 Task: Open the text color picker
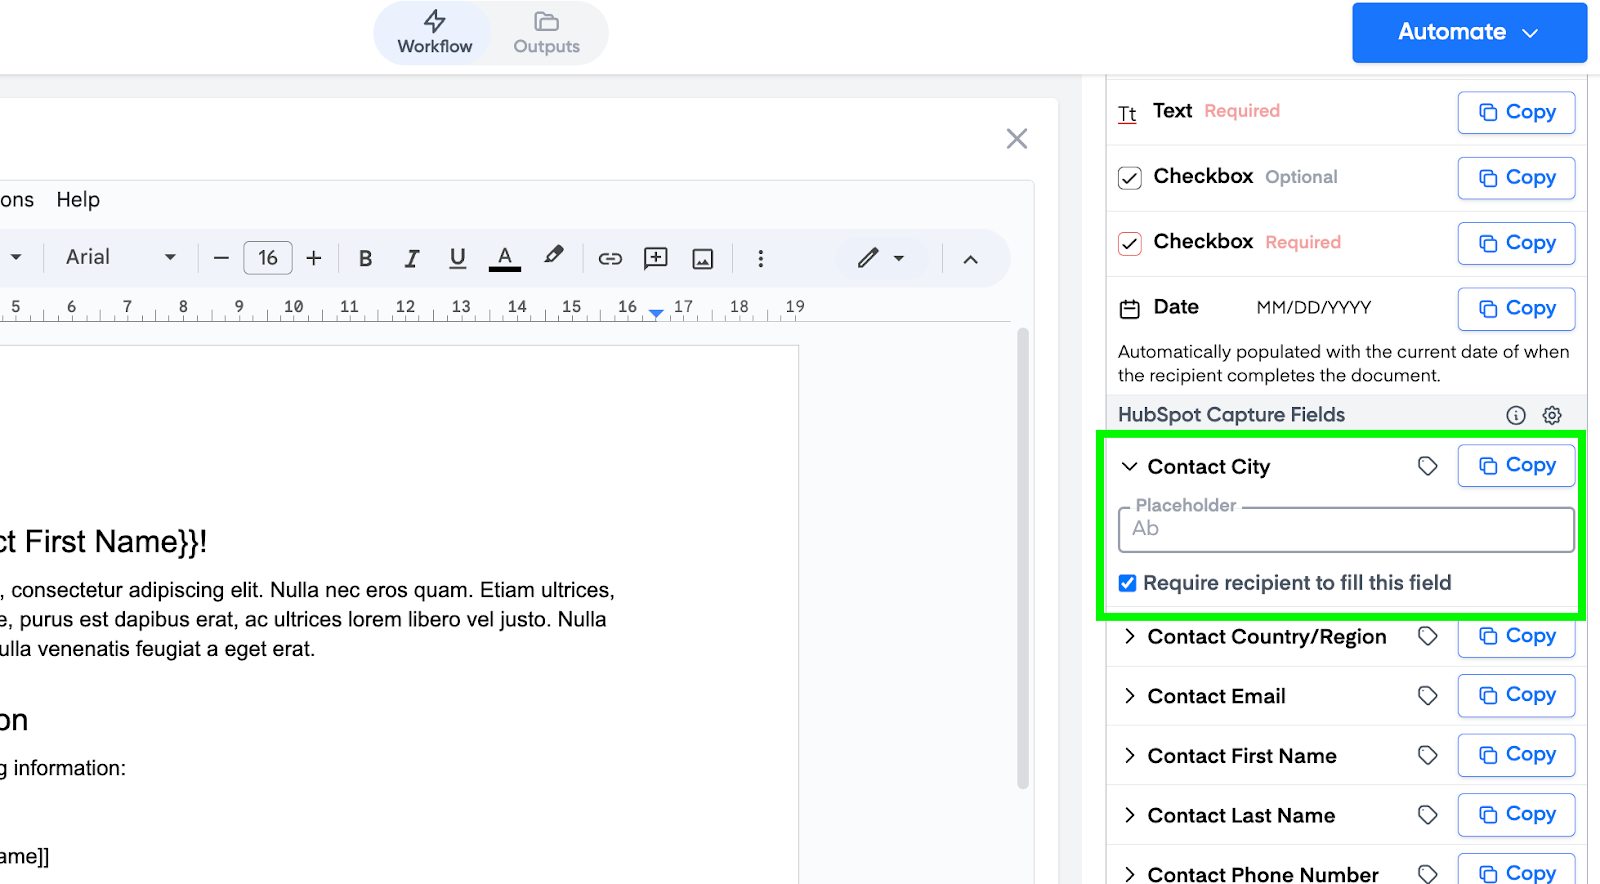(x=505, y=259)
